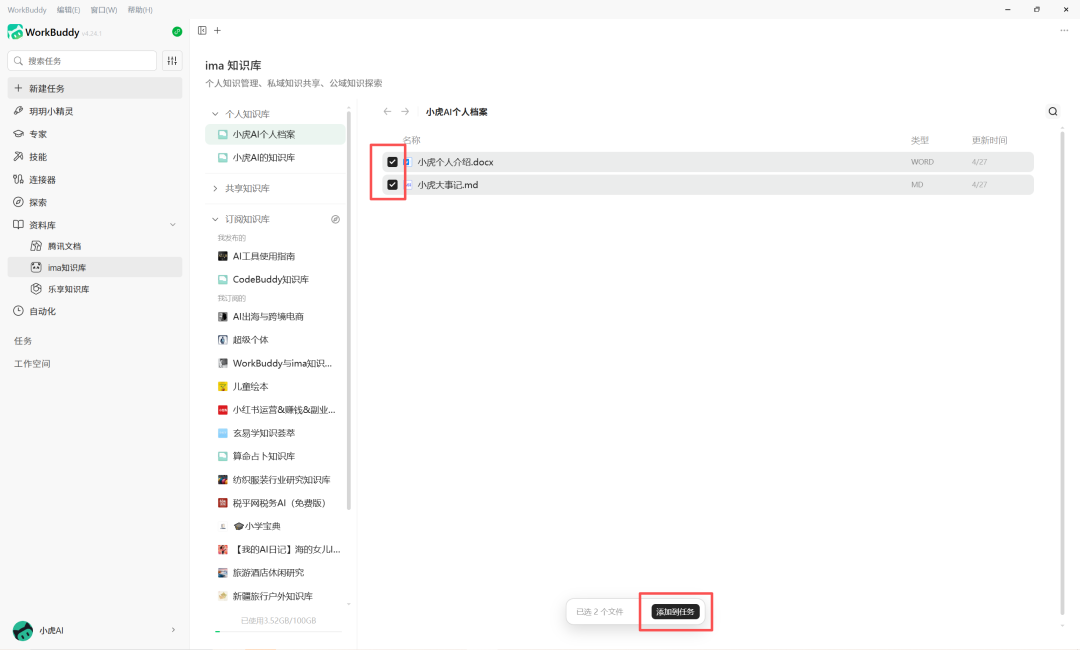1080x650 pixels.
Task: Sort files by 类型 column header
Action: (x=920, y=140)
